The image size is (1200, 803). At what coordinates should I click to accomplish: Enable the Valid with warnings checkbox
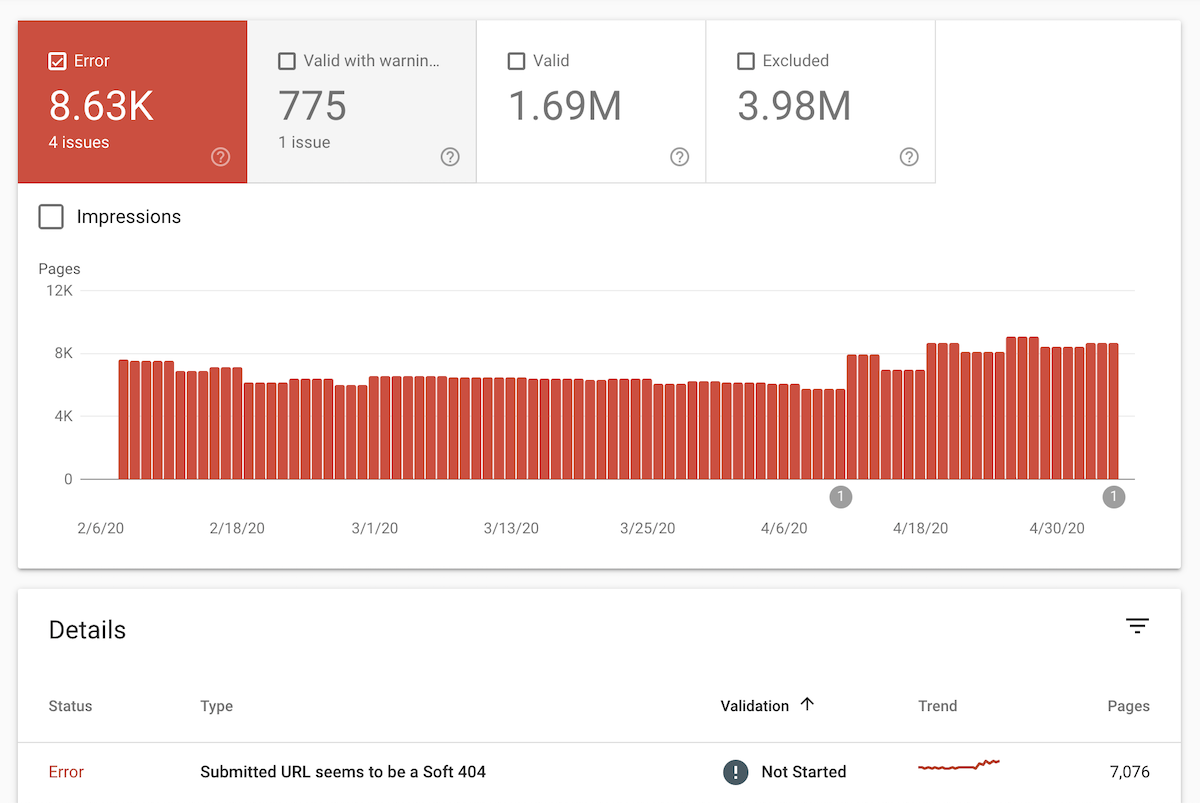[287, 61]
